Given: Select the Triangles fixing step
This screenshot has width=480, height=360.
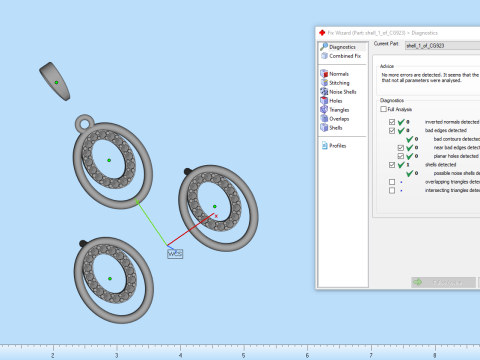Looking at the screenshot, I should tap(335, 110).
